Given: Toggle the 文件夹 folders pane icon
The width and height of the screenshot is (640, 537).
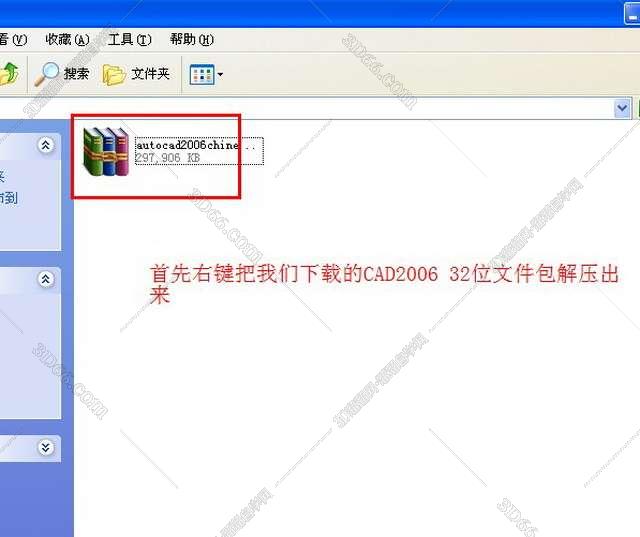Looking at the screenshot, I should [115, 74].
